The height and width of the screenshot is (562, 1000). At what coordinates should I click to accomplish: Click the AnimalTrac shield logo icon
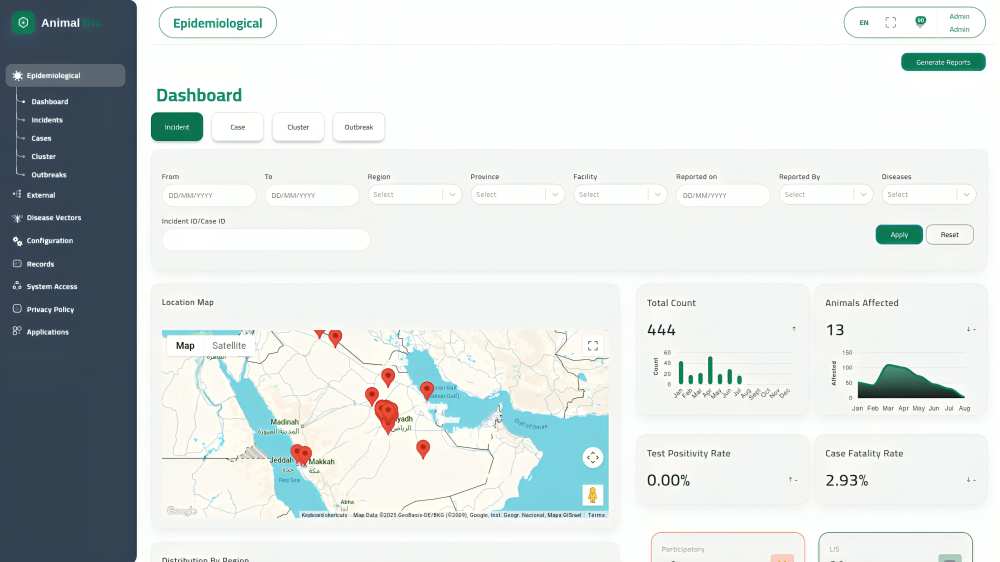click(23, 23)
